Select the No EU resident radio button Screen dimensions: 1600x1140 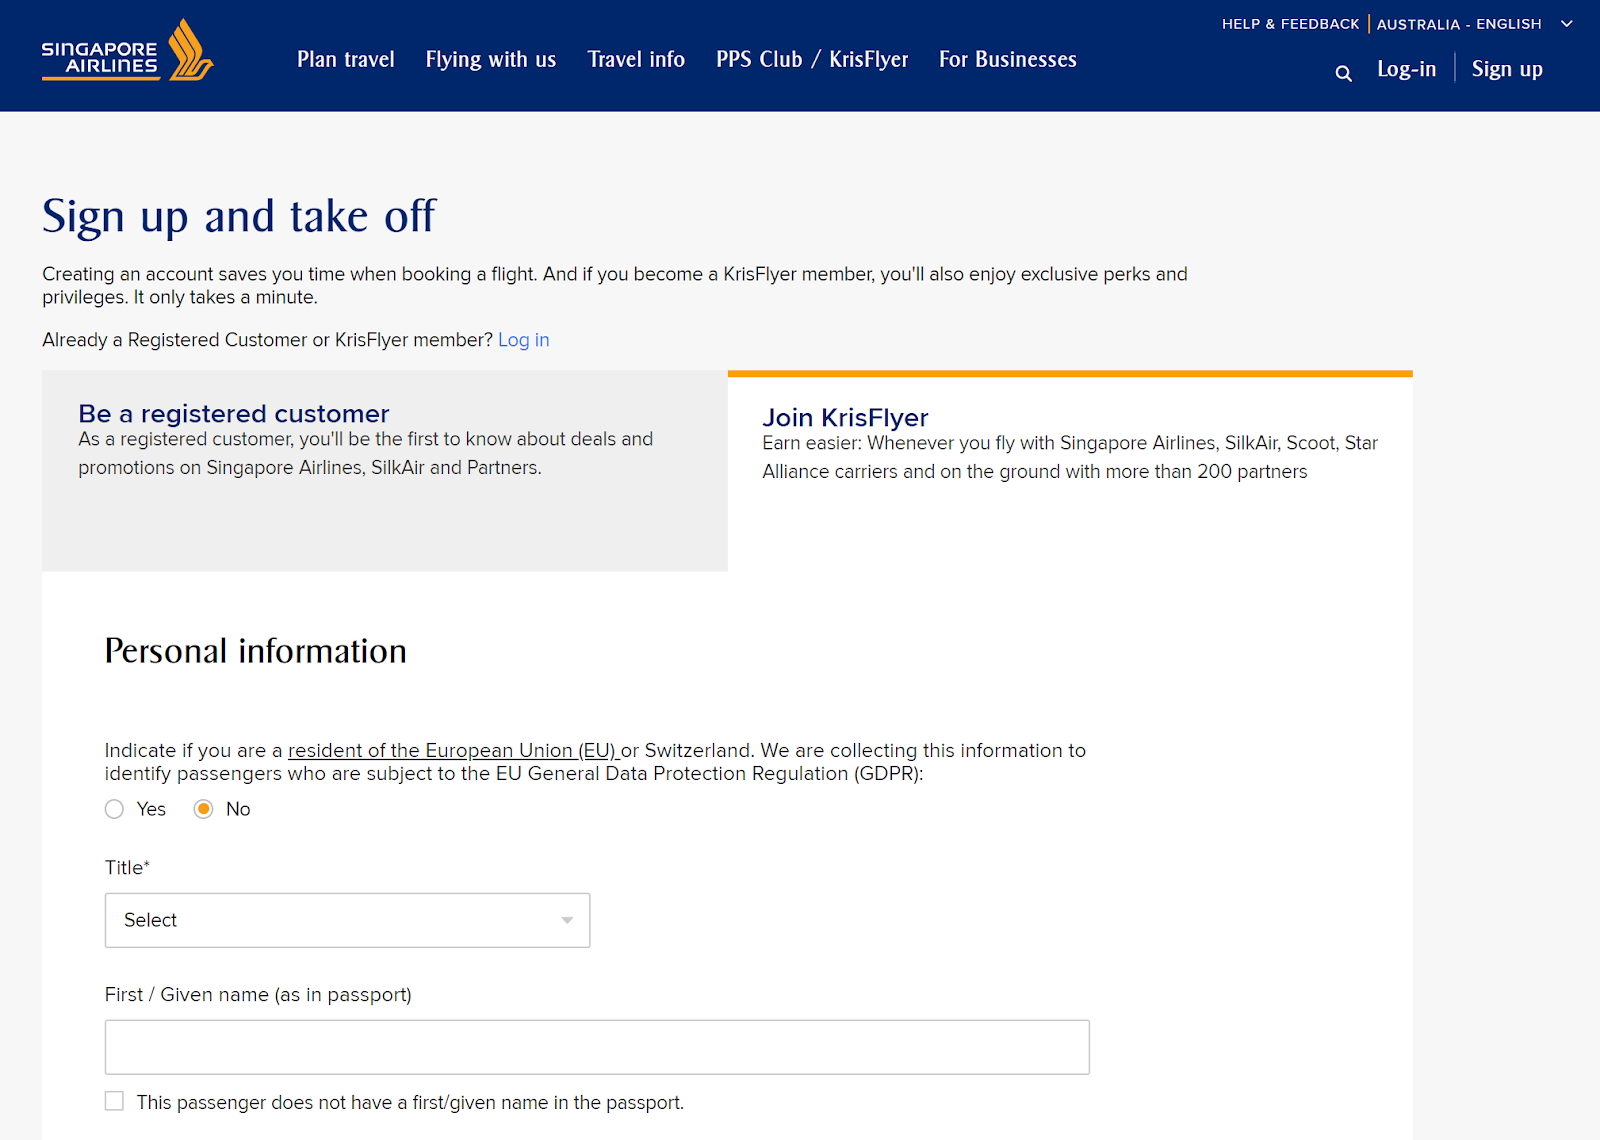click(x=204, y=809)
